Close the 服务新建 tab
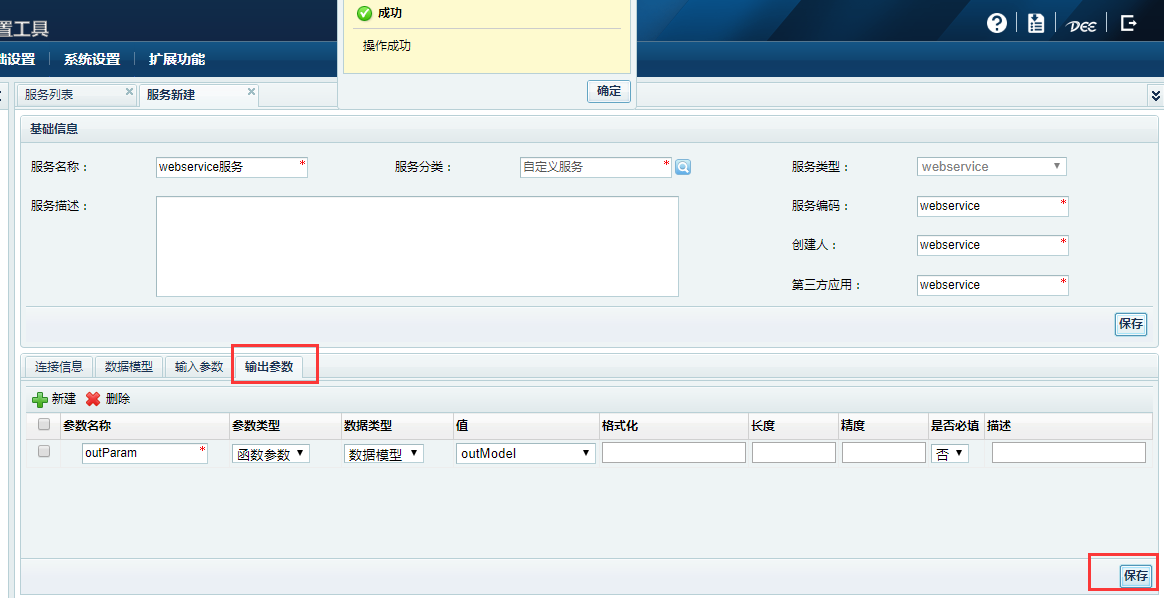 tap(251, 92)
